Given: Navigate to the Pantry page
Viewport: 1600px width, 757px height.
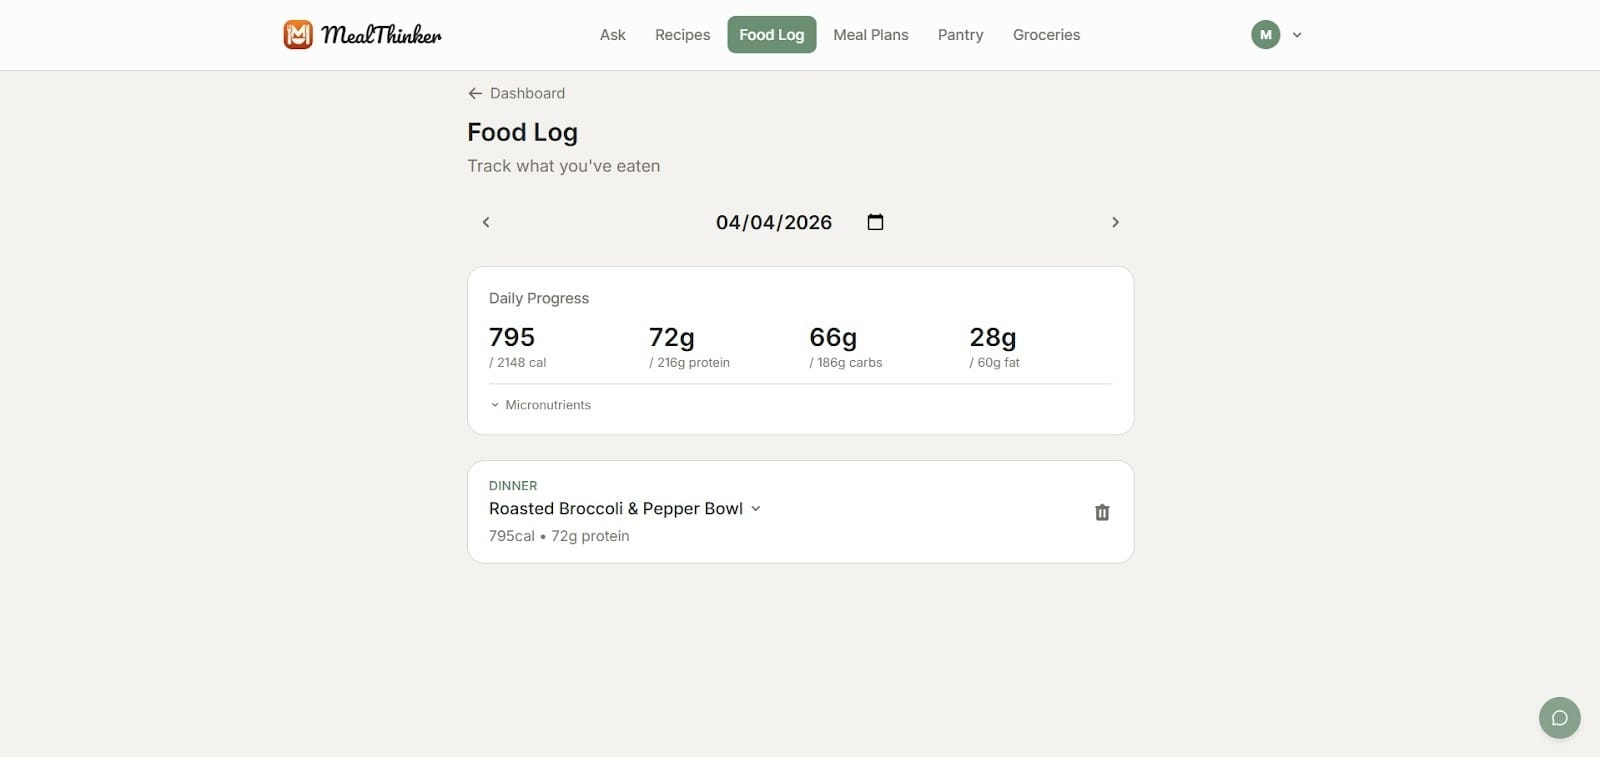Looking at the screenshot, I should click(x=960, y=34).
